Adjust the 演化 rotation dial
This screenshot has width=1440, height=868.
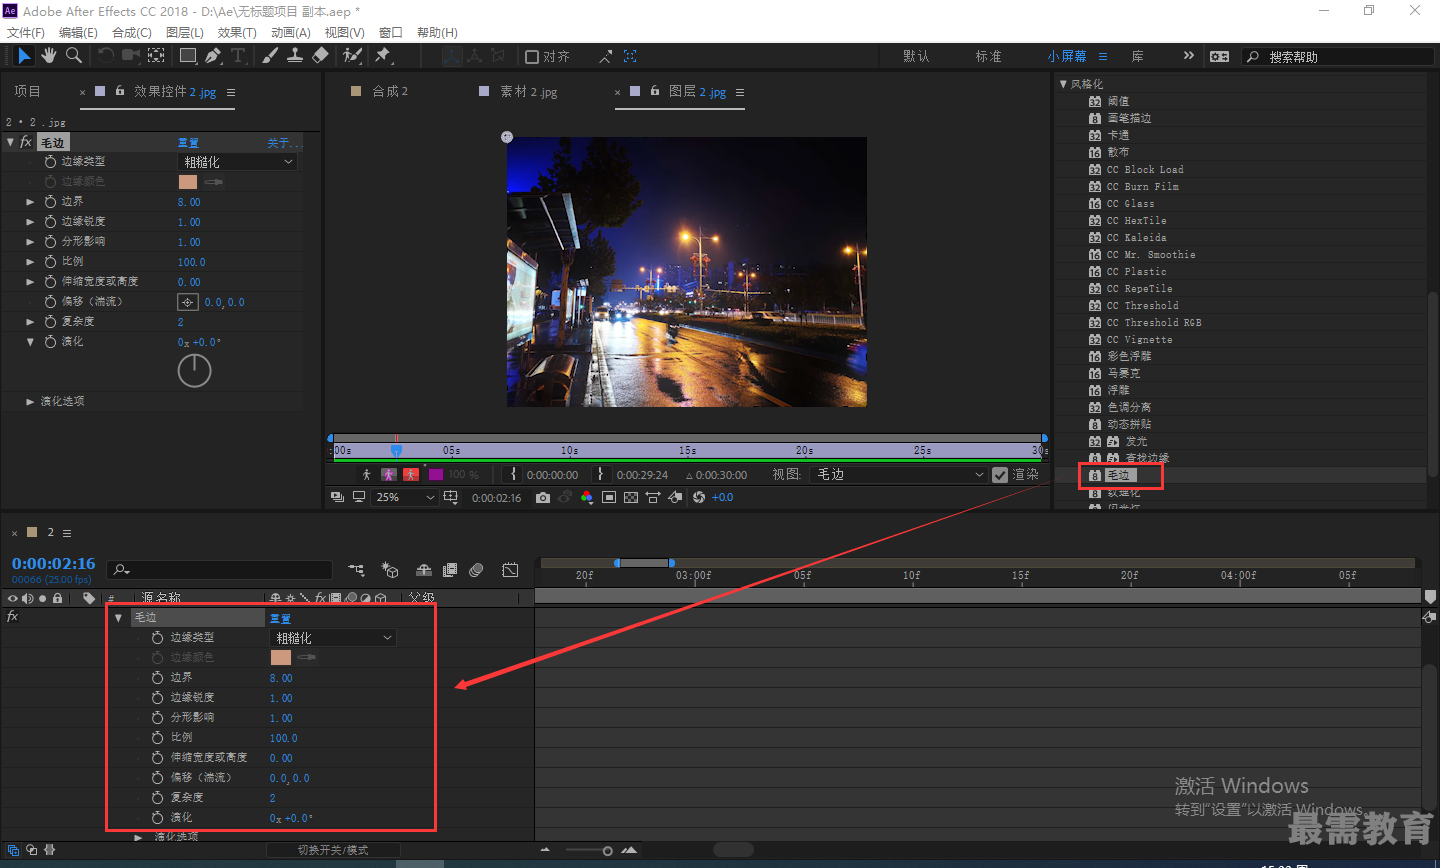[194, 371]
